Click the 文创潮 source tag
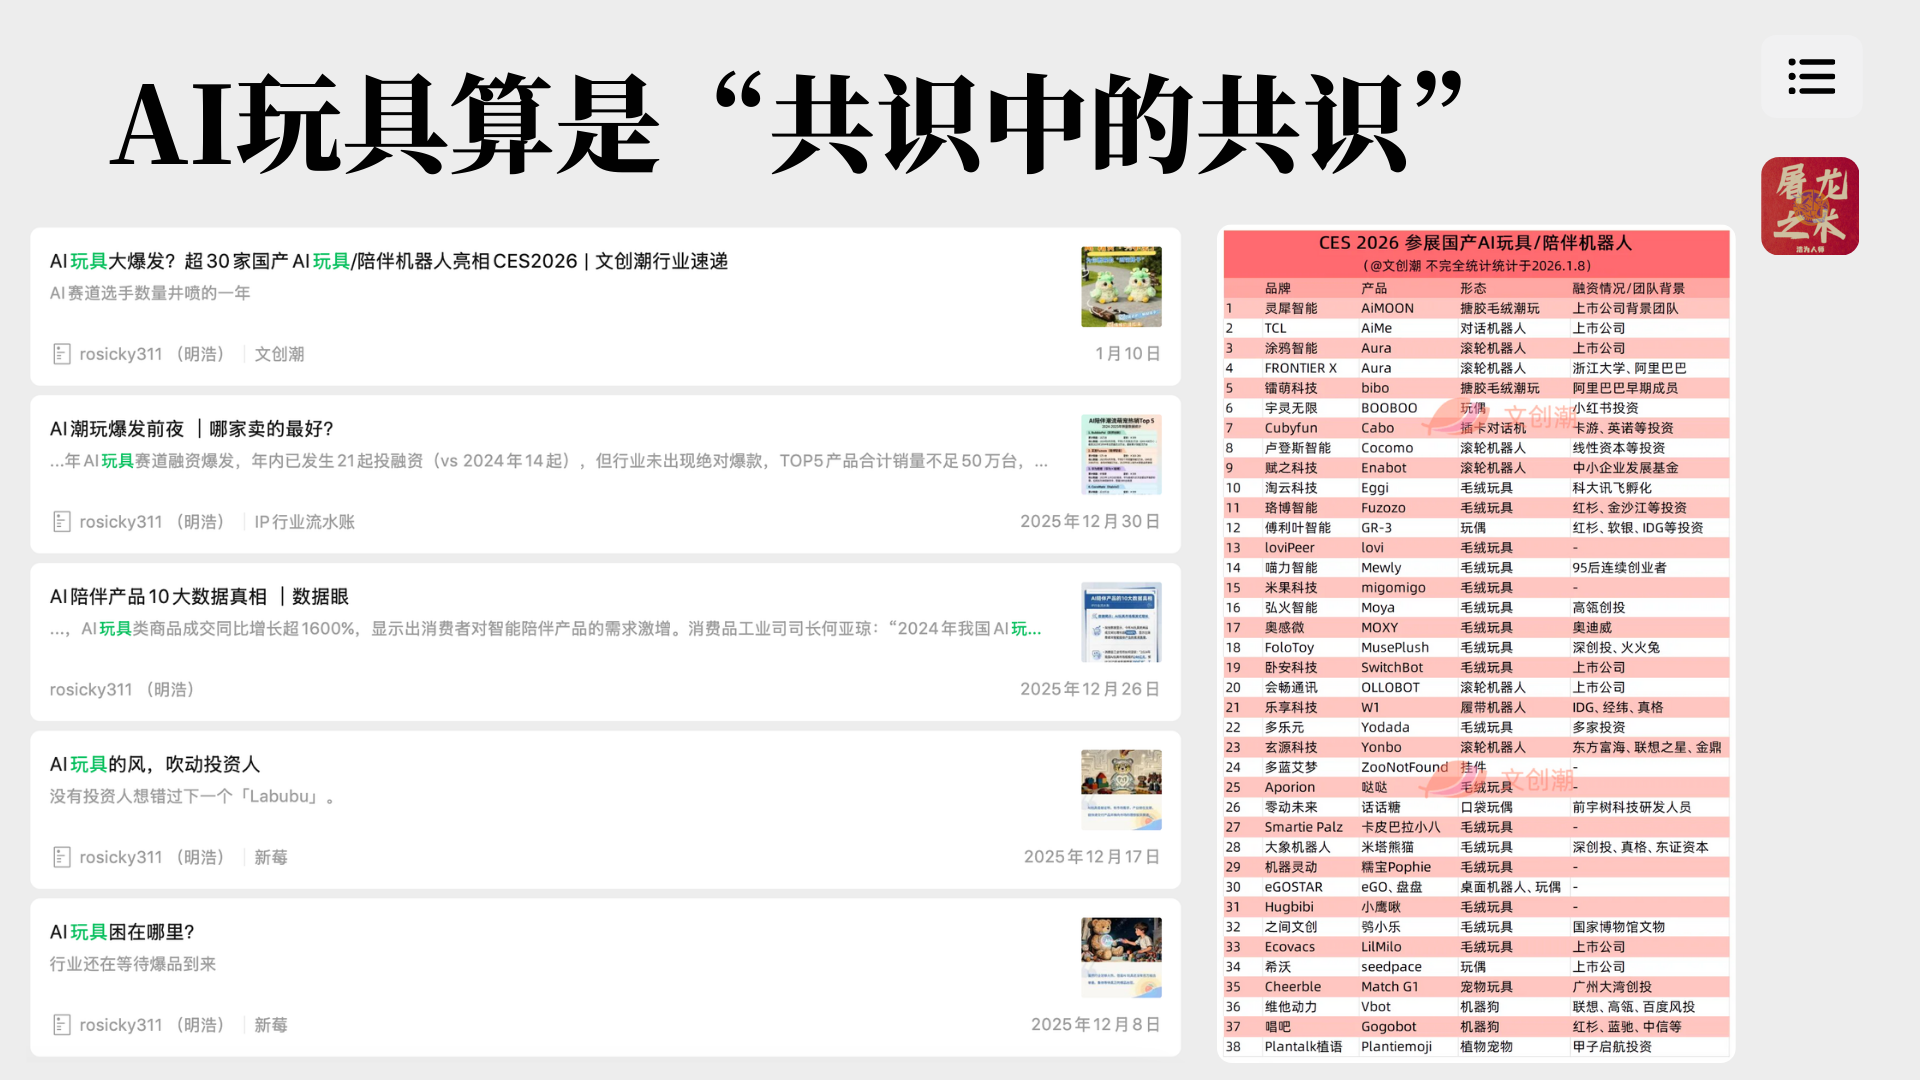 click(279, 354)
